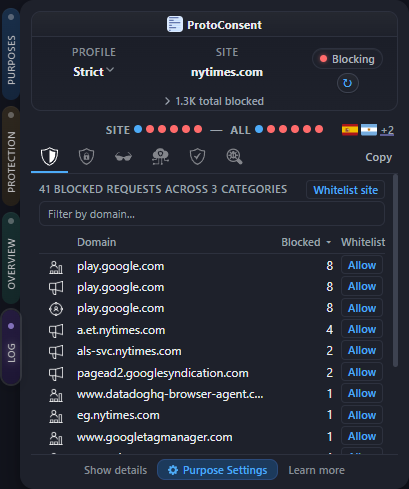The image size is (409, 489).
Task: Click the Argentina flag icon
Action: (x=369, y=130)
